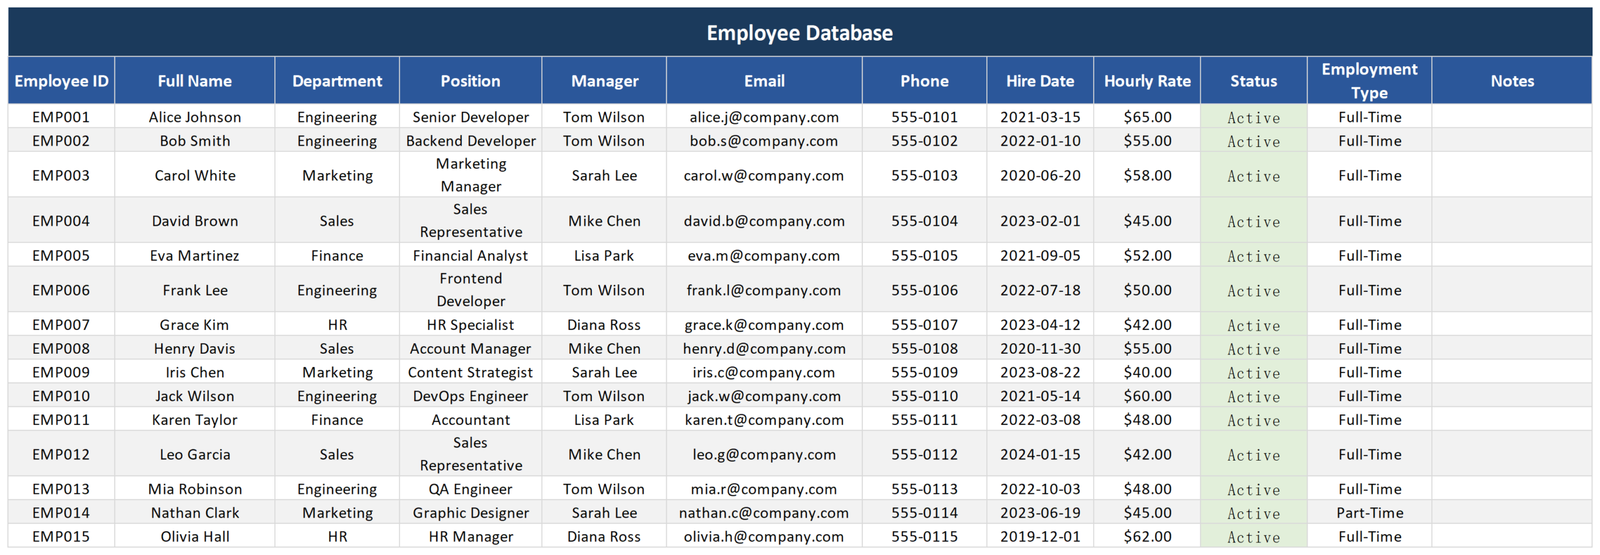
Task: Click the Status column header
Action: click(x=1254, y=81)
